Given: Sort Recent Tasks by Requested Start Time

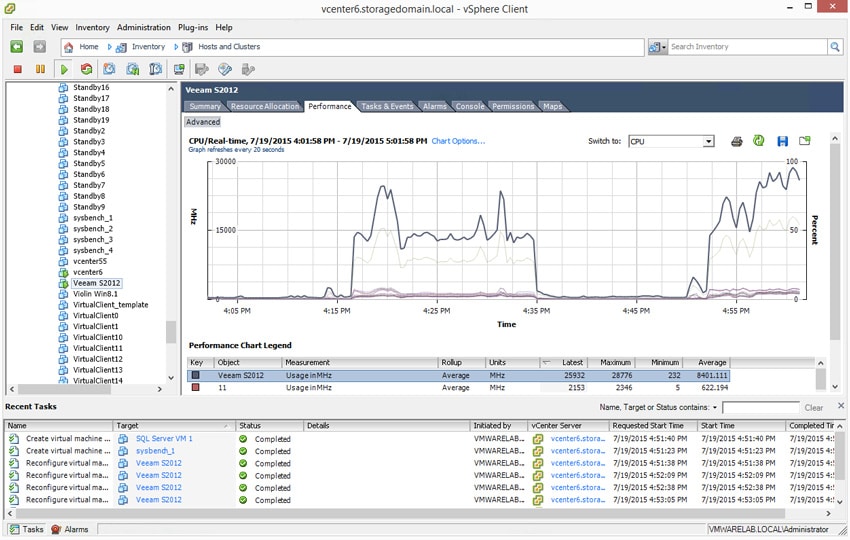Looking at the screenshot, I should click(652, 426).
